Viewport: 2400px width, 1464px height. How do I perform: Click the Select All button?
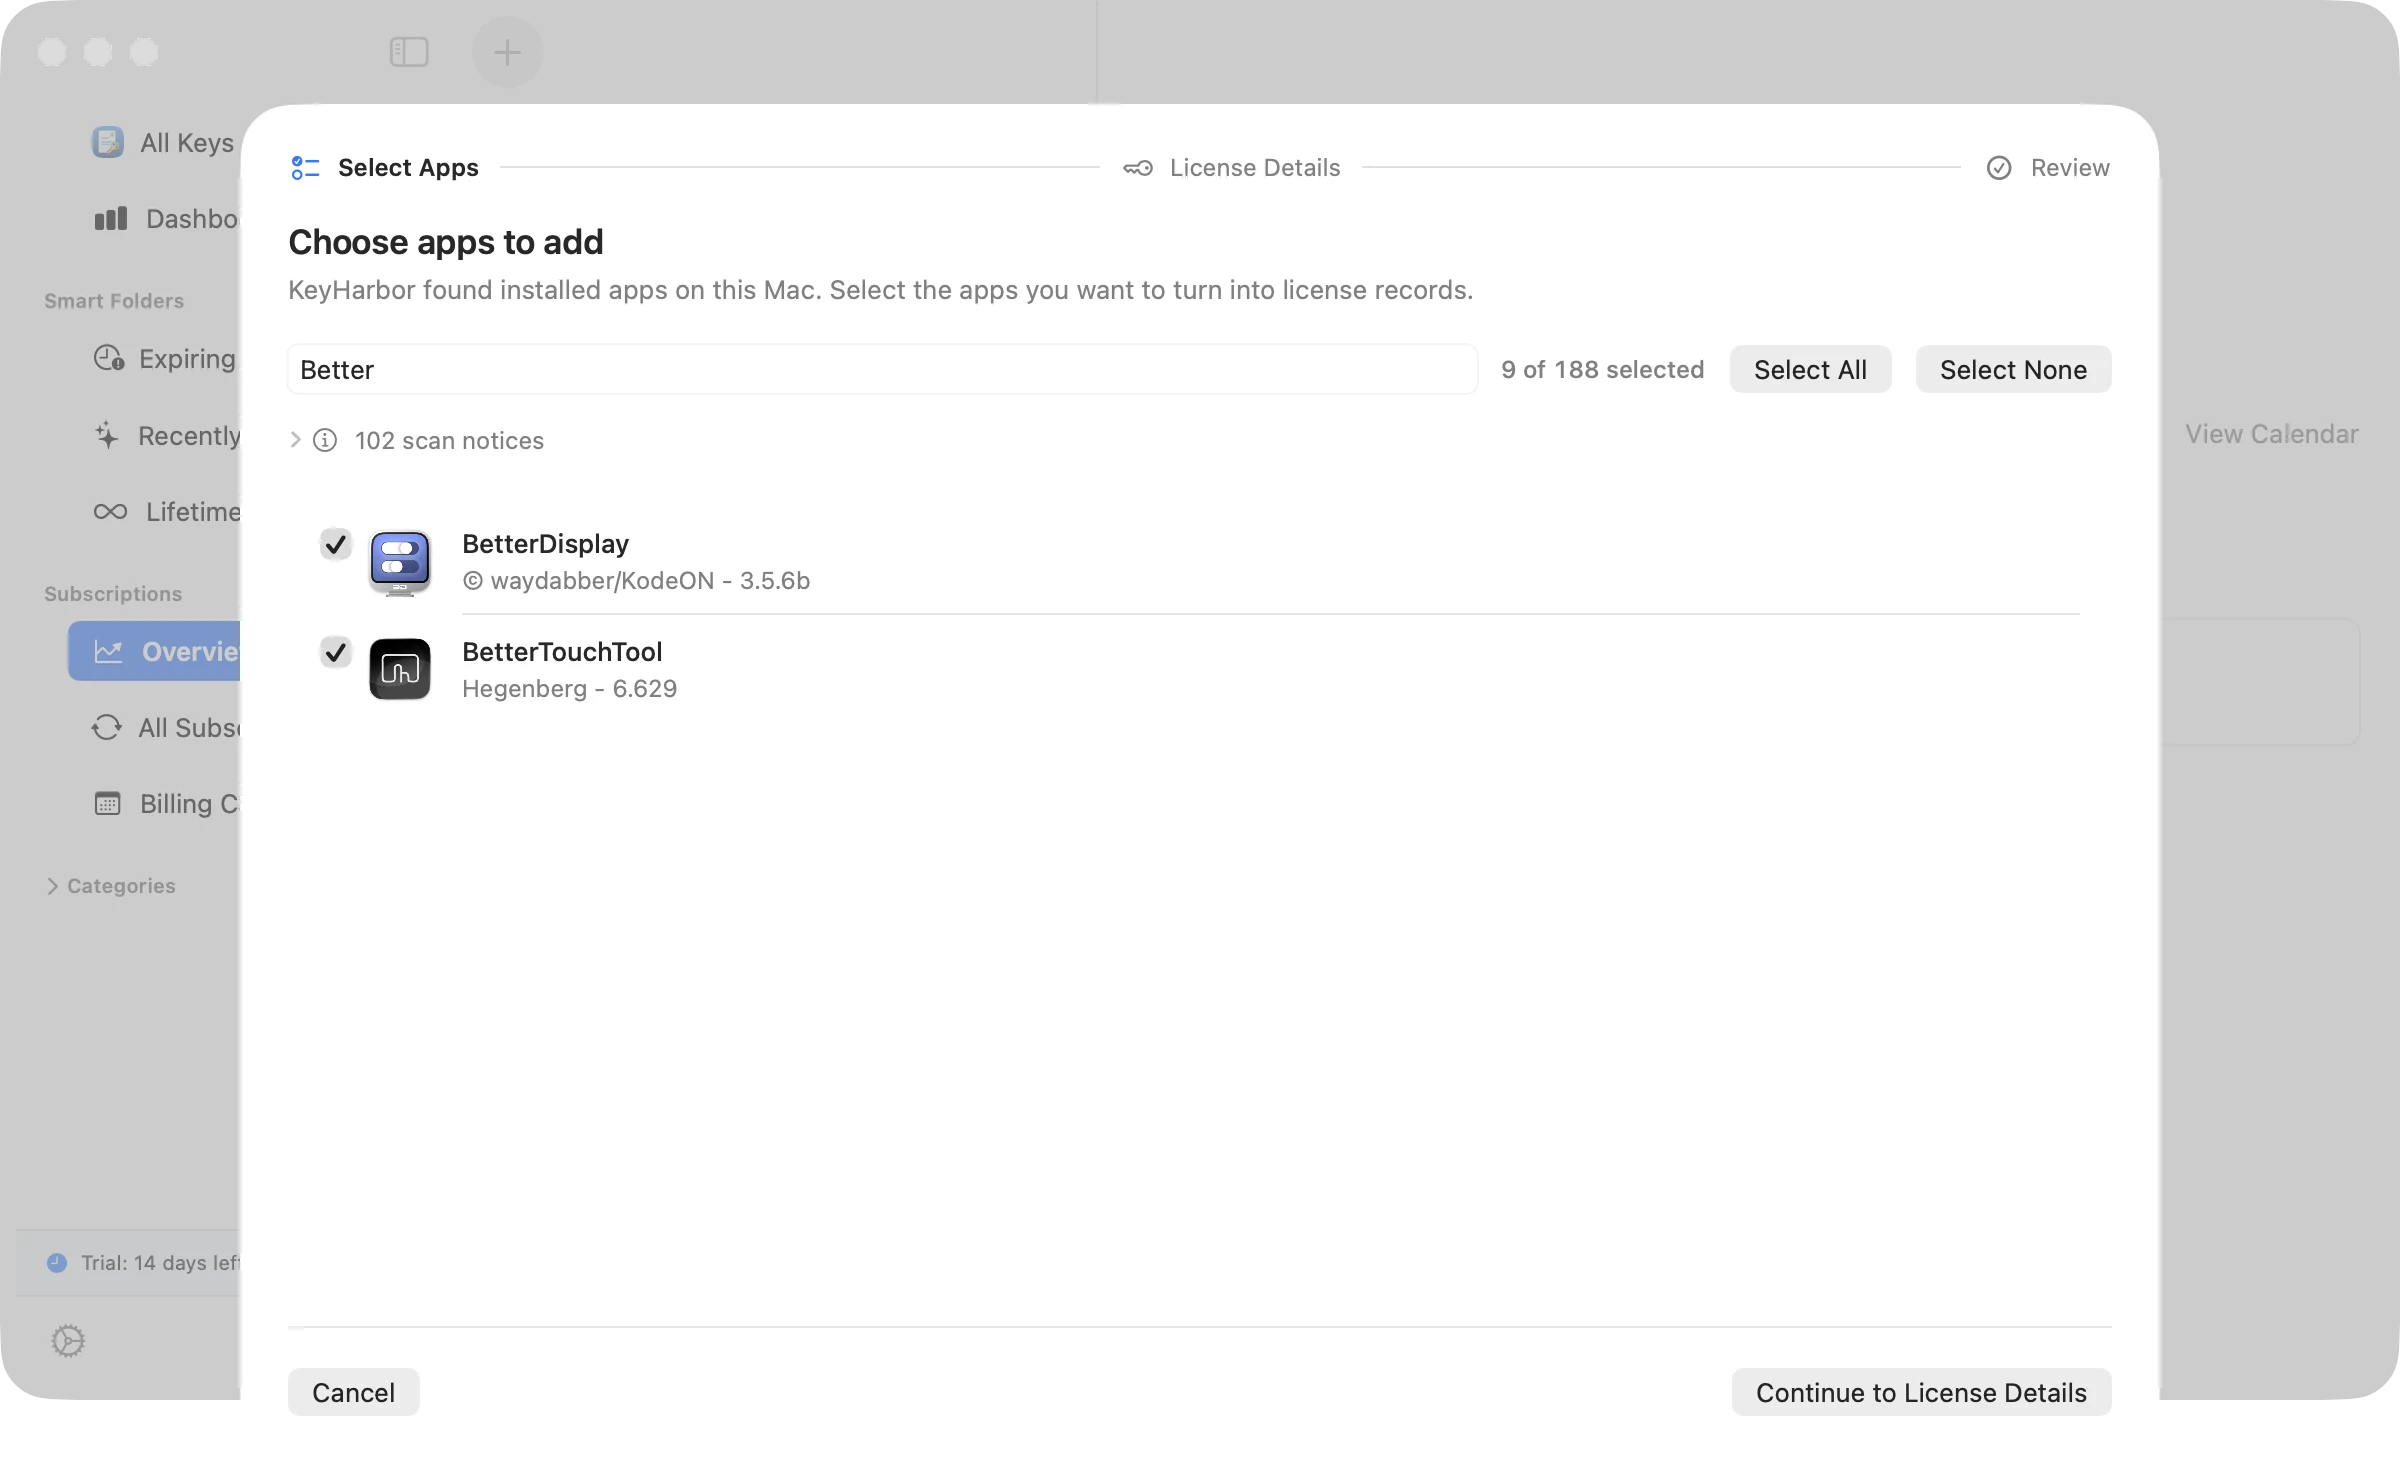point(1810,370)
